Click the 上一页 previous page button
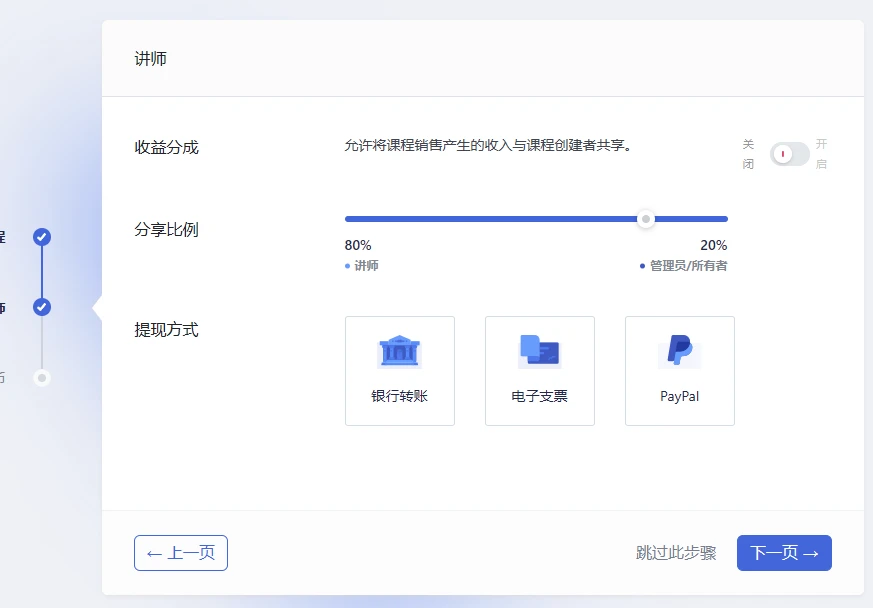873x608 pixels. (x=181, y=553)
